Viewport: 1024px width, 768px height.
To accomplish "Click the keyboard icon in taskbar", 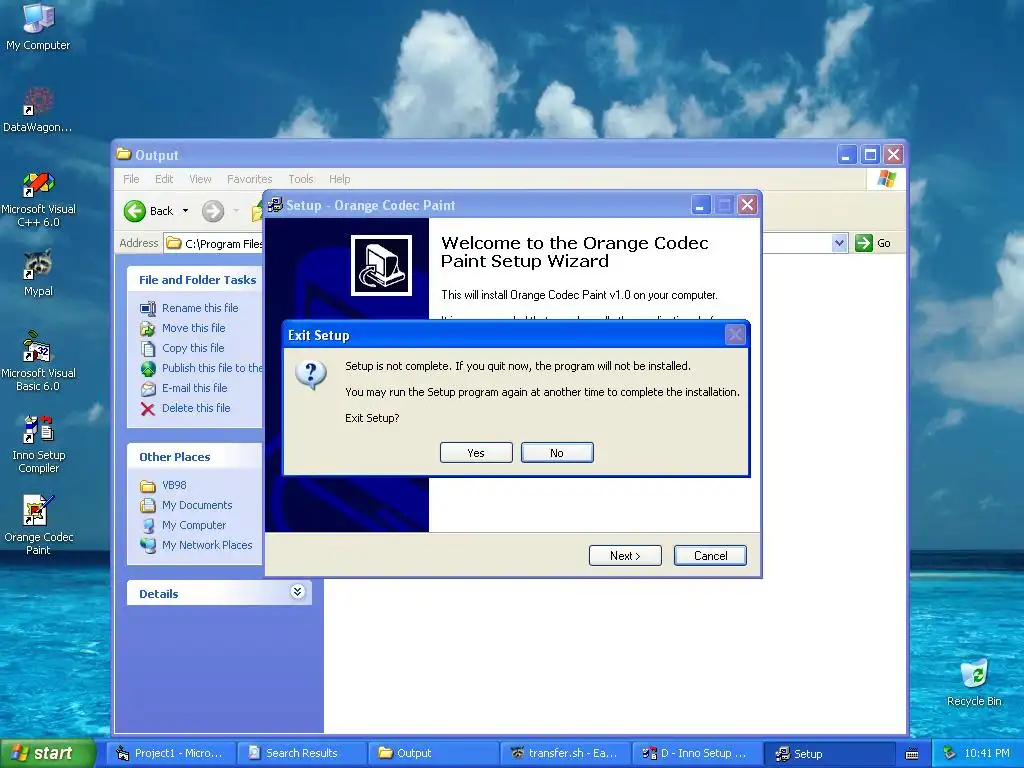I will pyautogui.click(x=912, y=754).
